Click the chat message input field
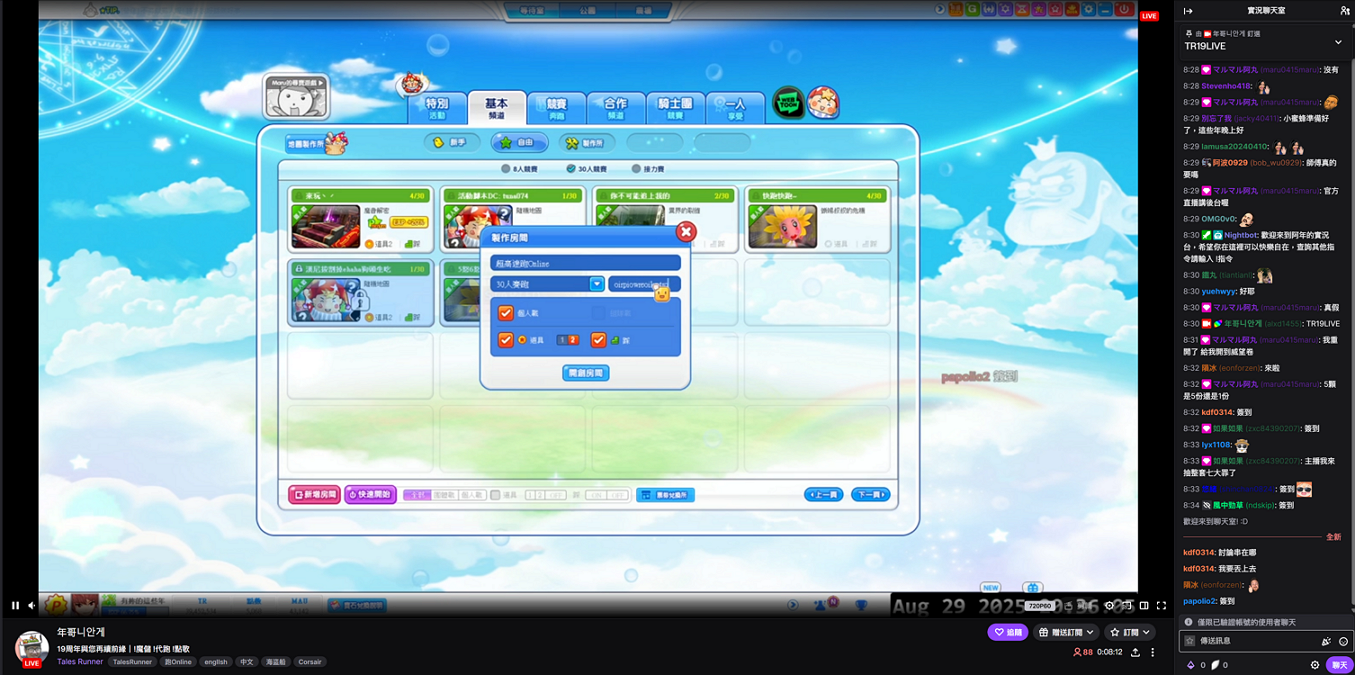The height and width of the screenshot is (675, 1355). pos(1255,641)
